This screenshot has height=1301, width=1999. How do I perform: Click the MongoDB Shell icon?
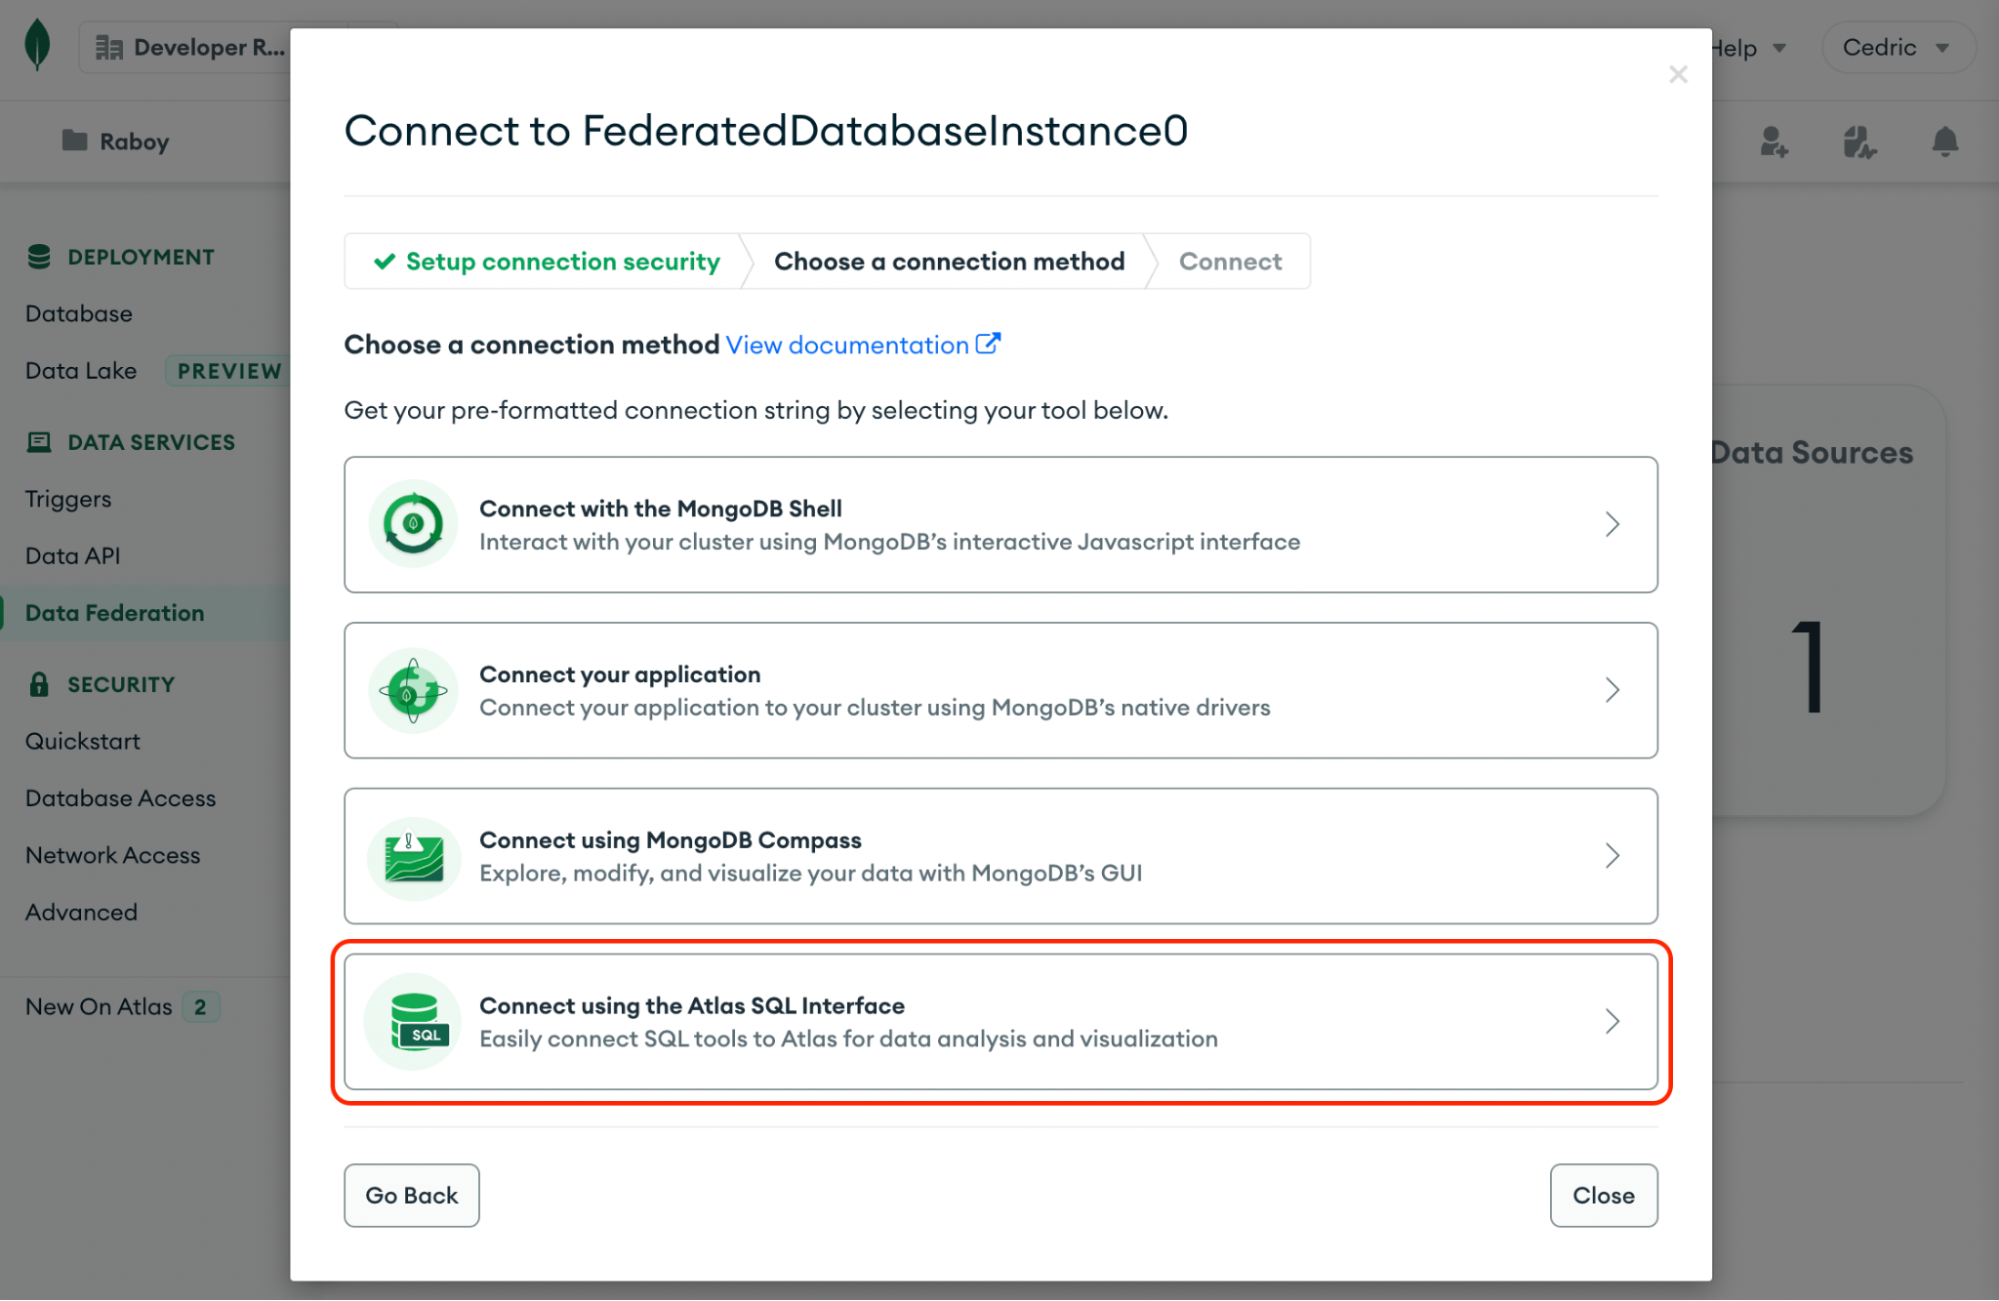(x=413, y=524)
